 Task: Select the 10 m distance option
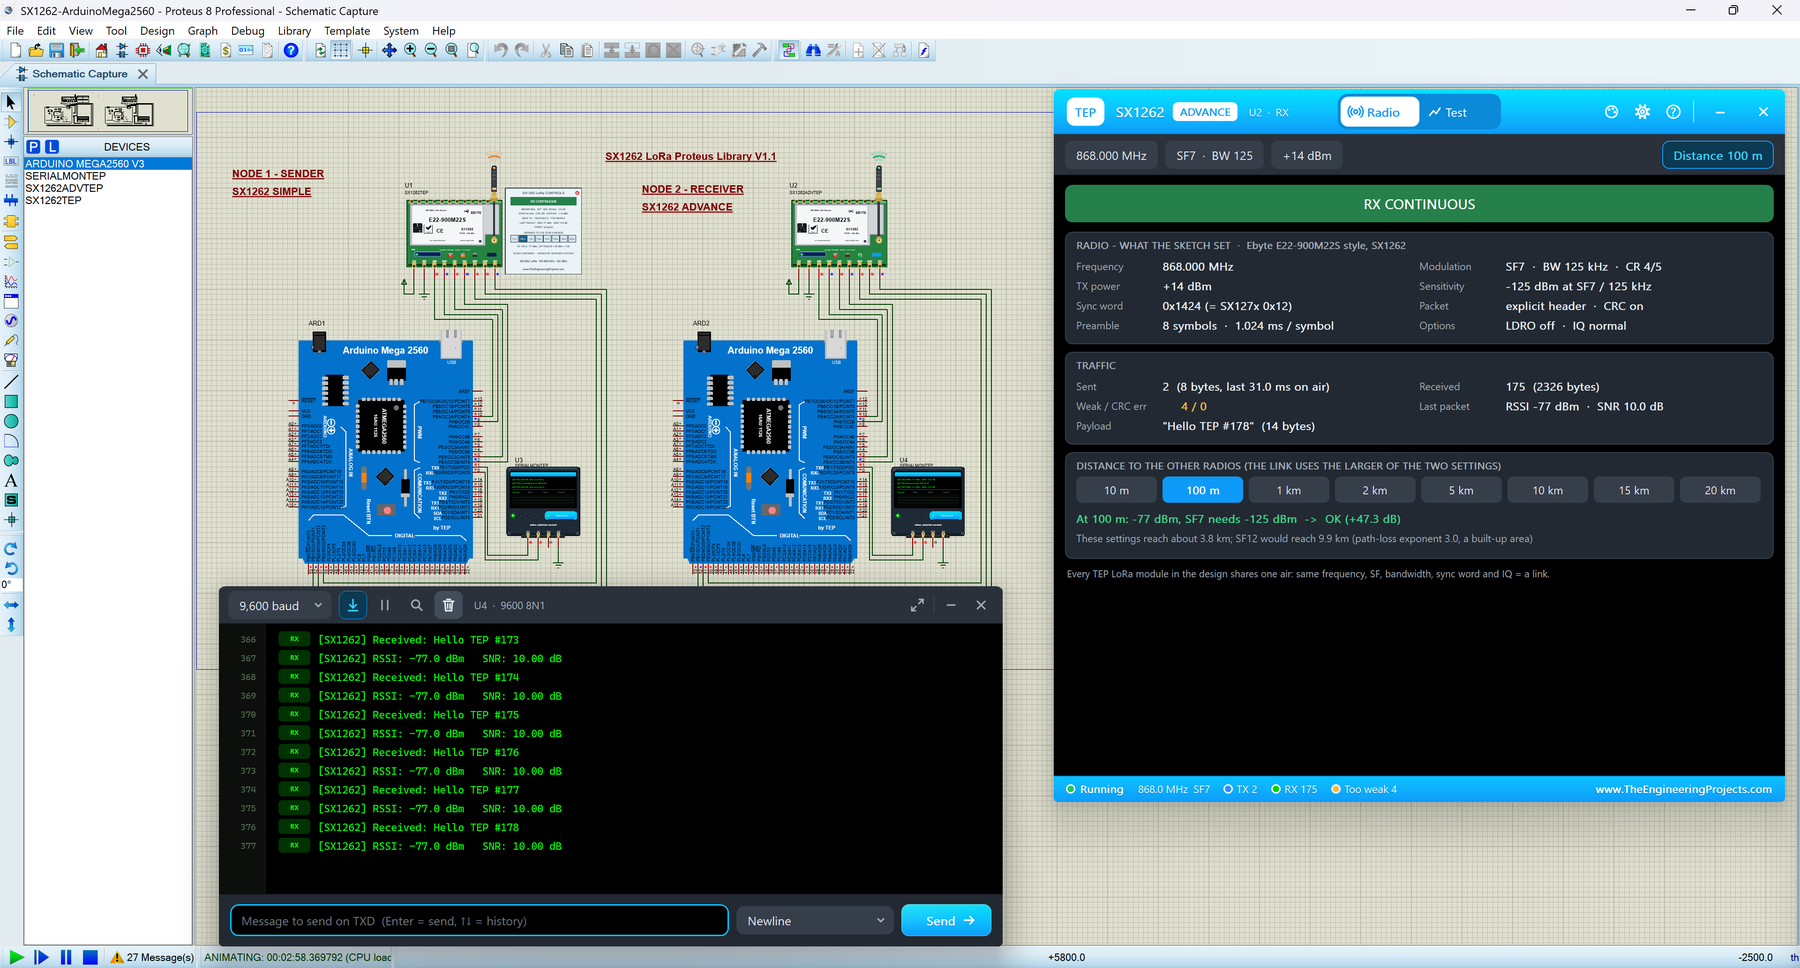[x=1116, y=490]
